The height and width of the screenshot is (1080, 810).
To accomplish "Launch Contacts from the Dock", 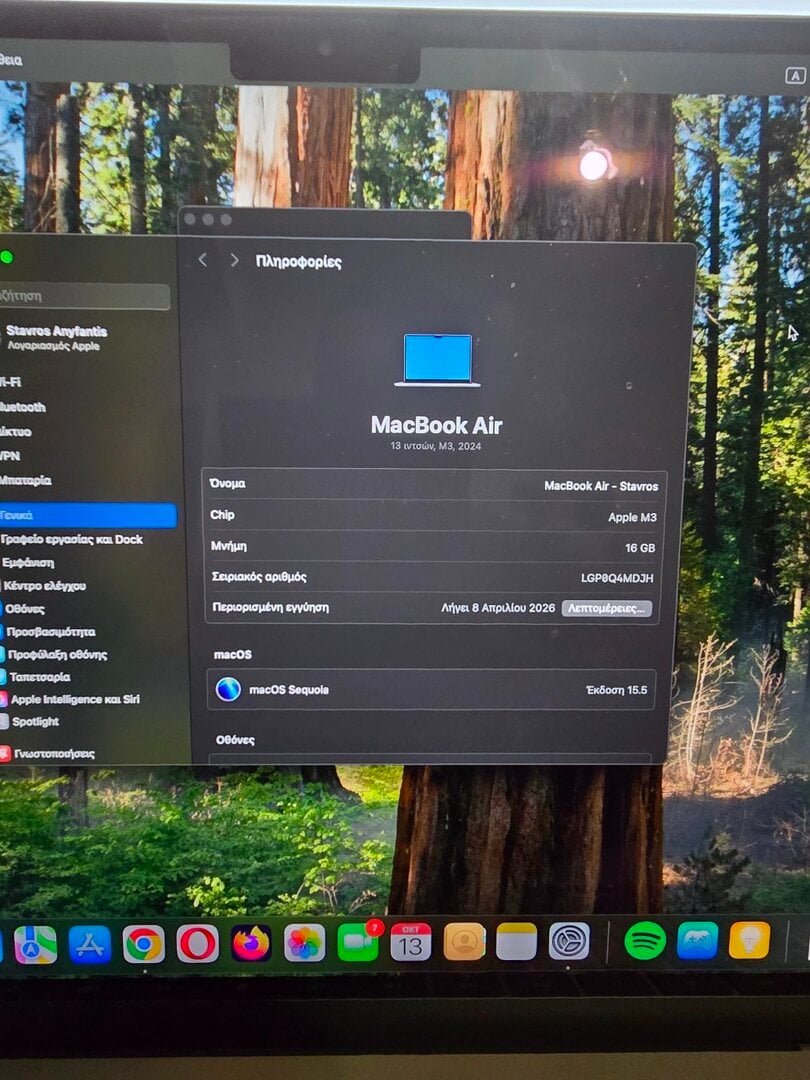I will (464, 942).
